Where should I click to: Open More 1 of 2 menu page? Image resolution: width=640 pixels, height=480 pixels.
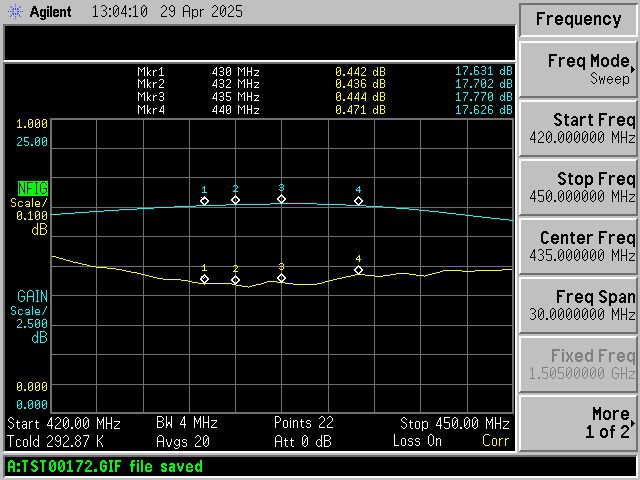[x=578, y=423]
